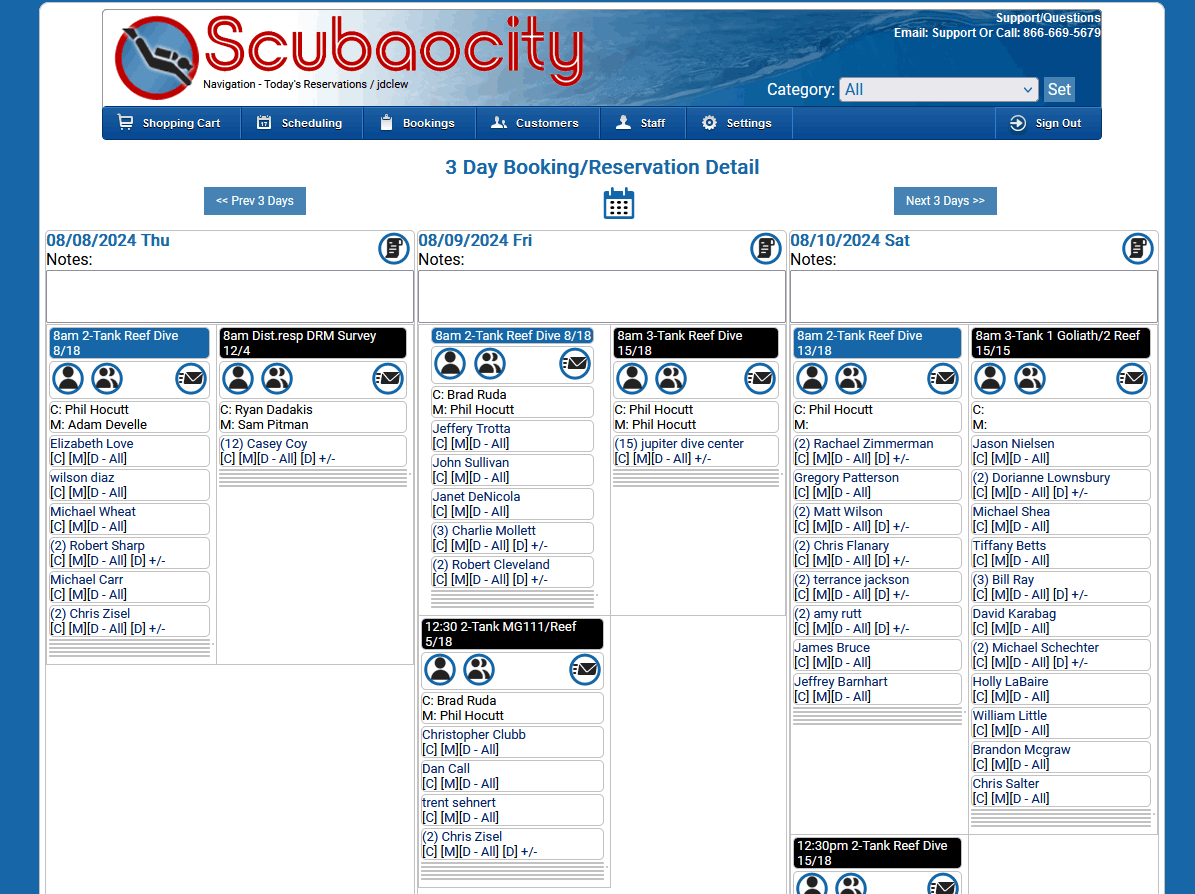Go to Prev 3 Days
1195x894 pixels.
[255, 201]
